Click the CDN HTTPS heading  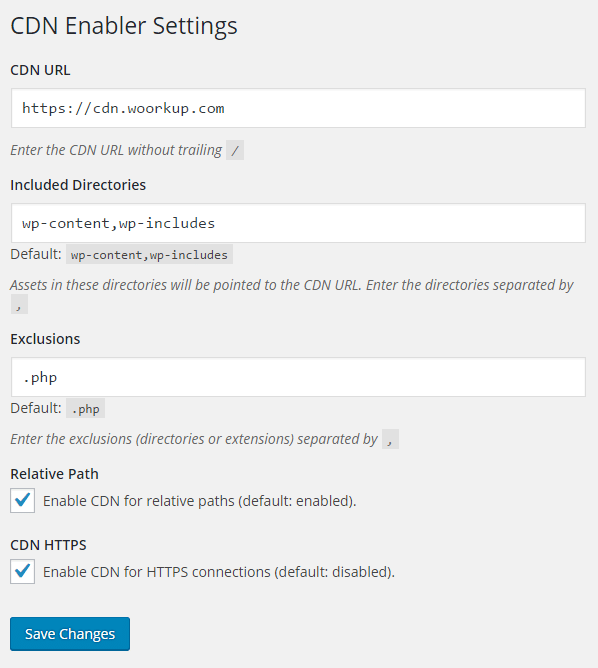point(48,545)
